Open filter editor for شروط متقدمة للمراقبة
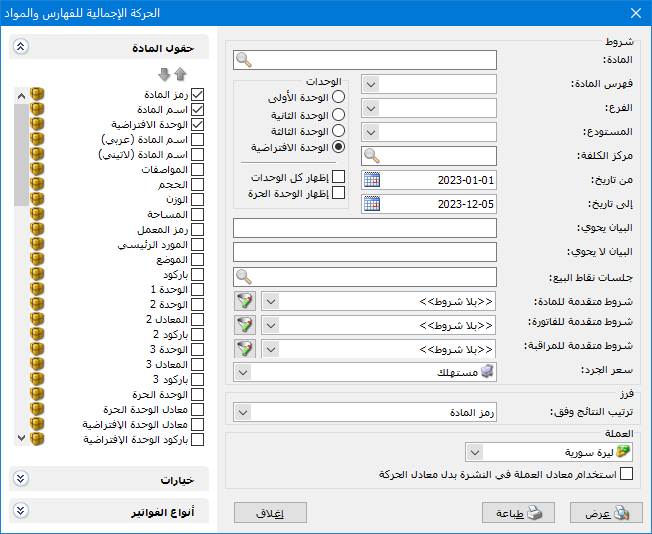Viewport: 652px width, 534px height. click(245, 349)
